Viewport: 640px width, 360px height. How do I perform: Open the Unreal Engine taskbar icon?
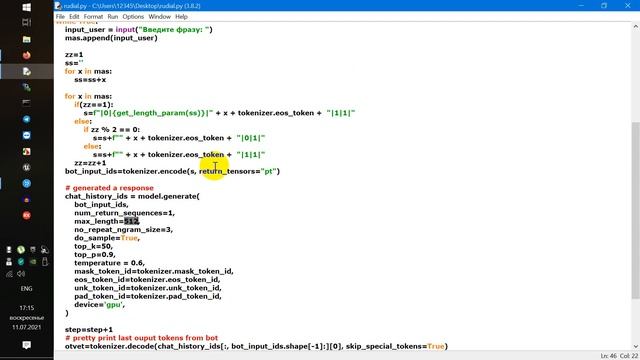[27, 167]
